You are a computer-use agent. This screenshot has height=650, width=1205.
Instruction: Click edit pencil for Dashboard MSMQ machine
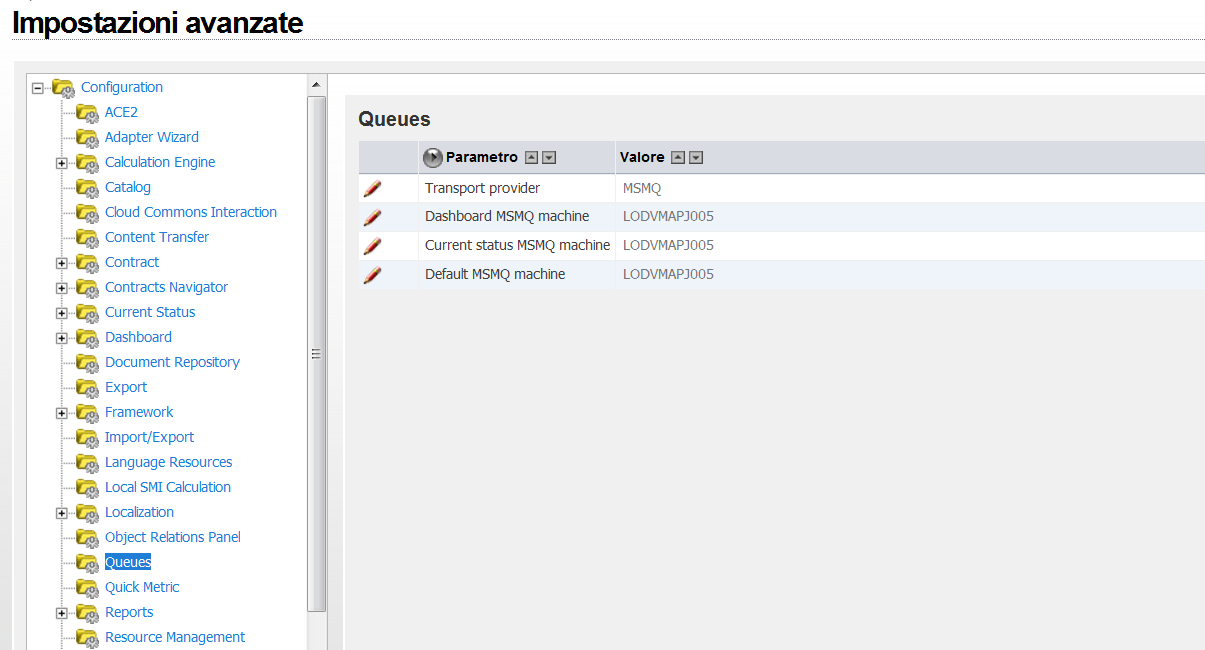(372, 217)
